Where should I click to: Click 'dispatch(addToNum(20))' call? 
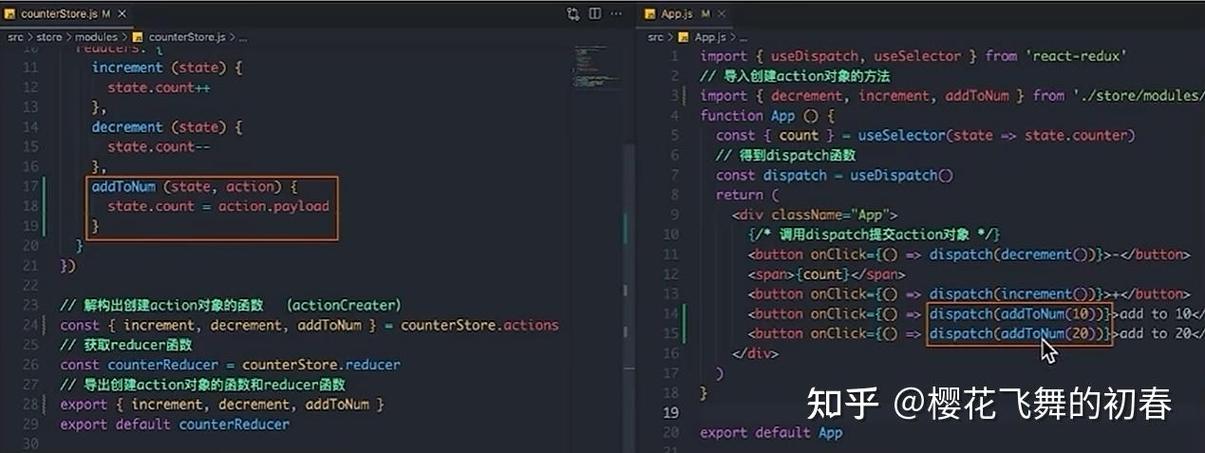click(x=1019, y=333)
